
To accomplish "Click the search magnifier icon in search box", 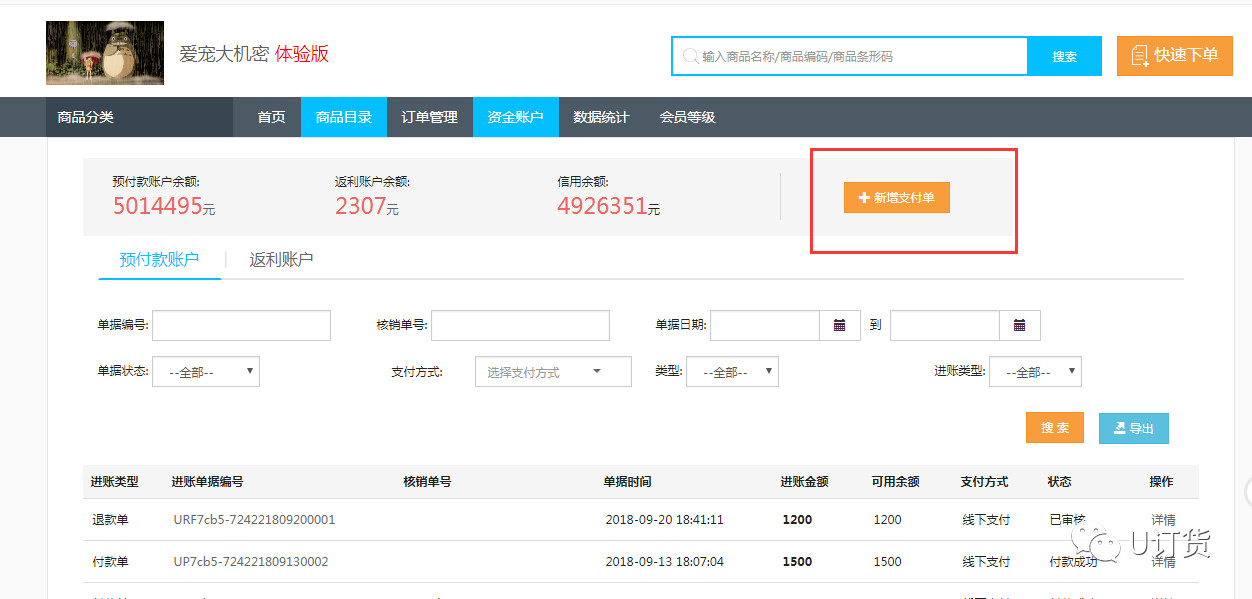I will (x=690, y=57).
